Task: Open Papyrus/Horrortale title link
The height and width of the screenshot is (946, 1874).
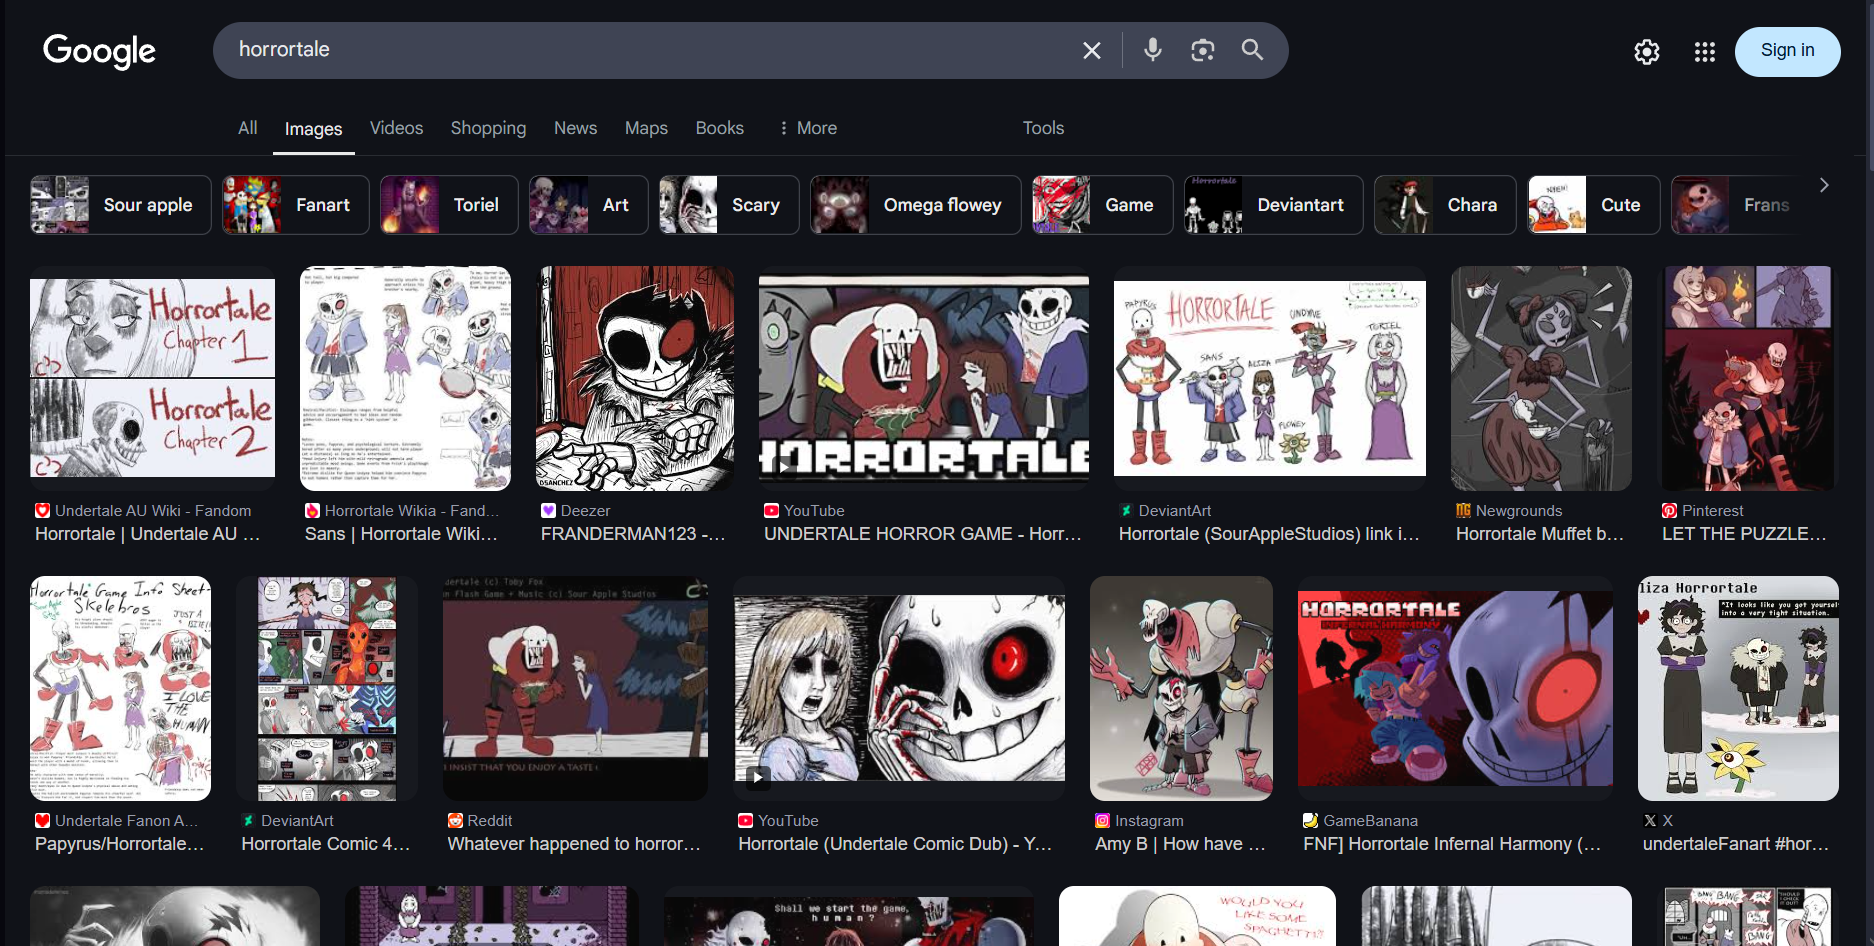Action: pos(120,844)
